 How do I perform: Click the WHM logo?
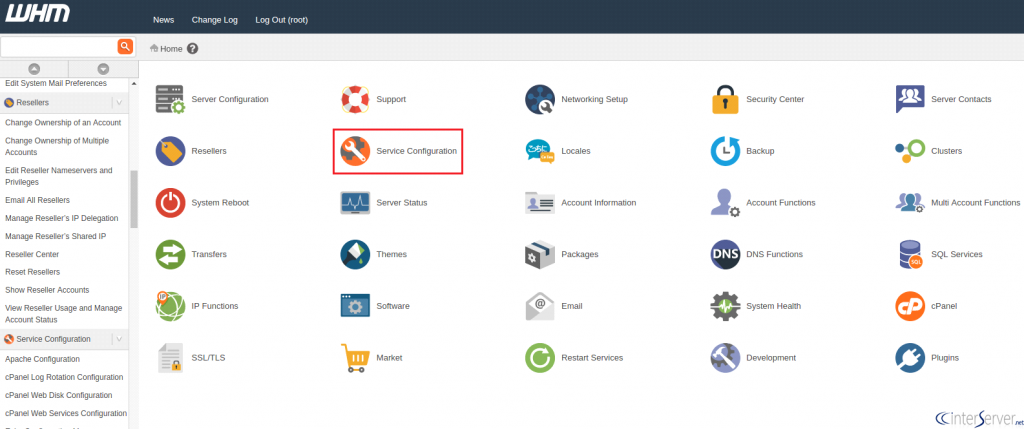click(x=37, y=14)
